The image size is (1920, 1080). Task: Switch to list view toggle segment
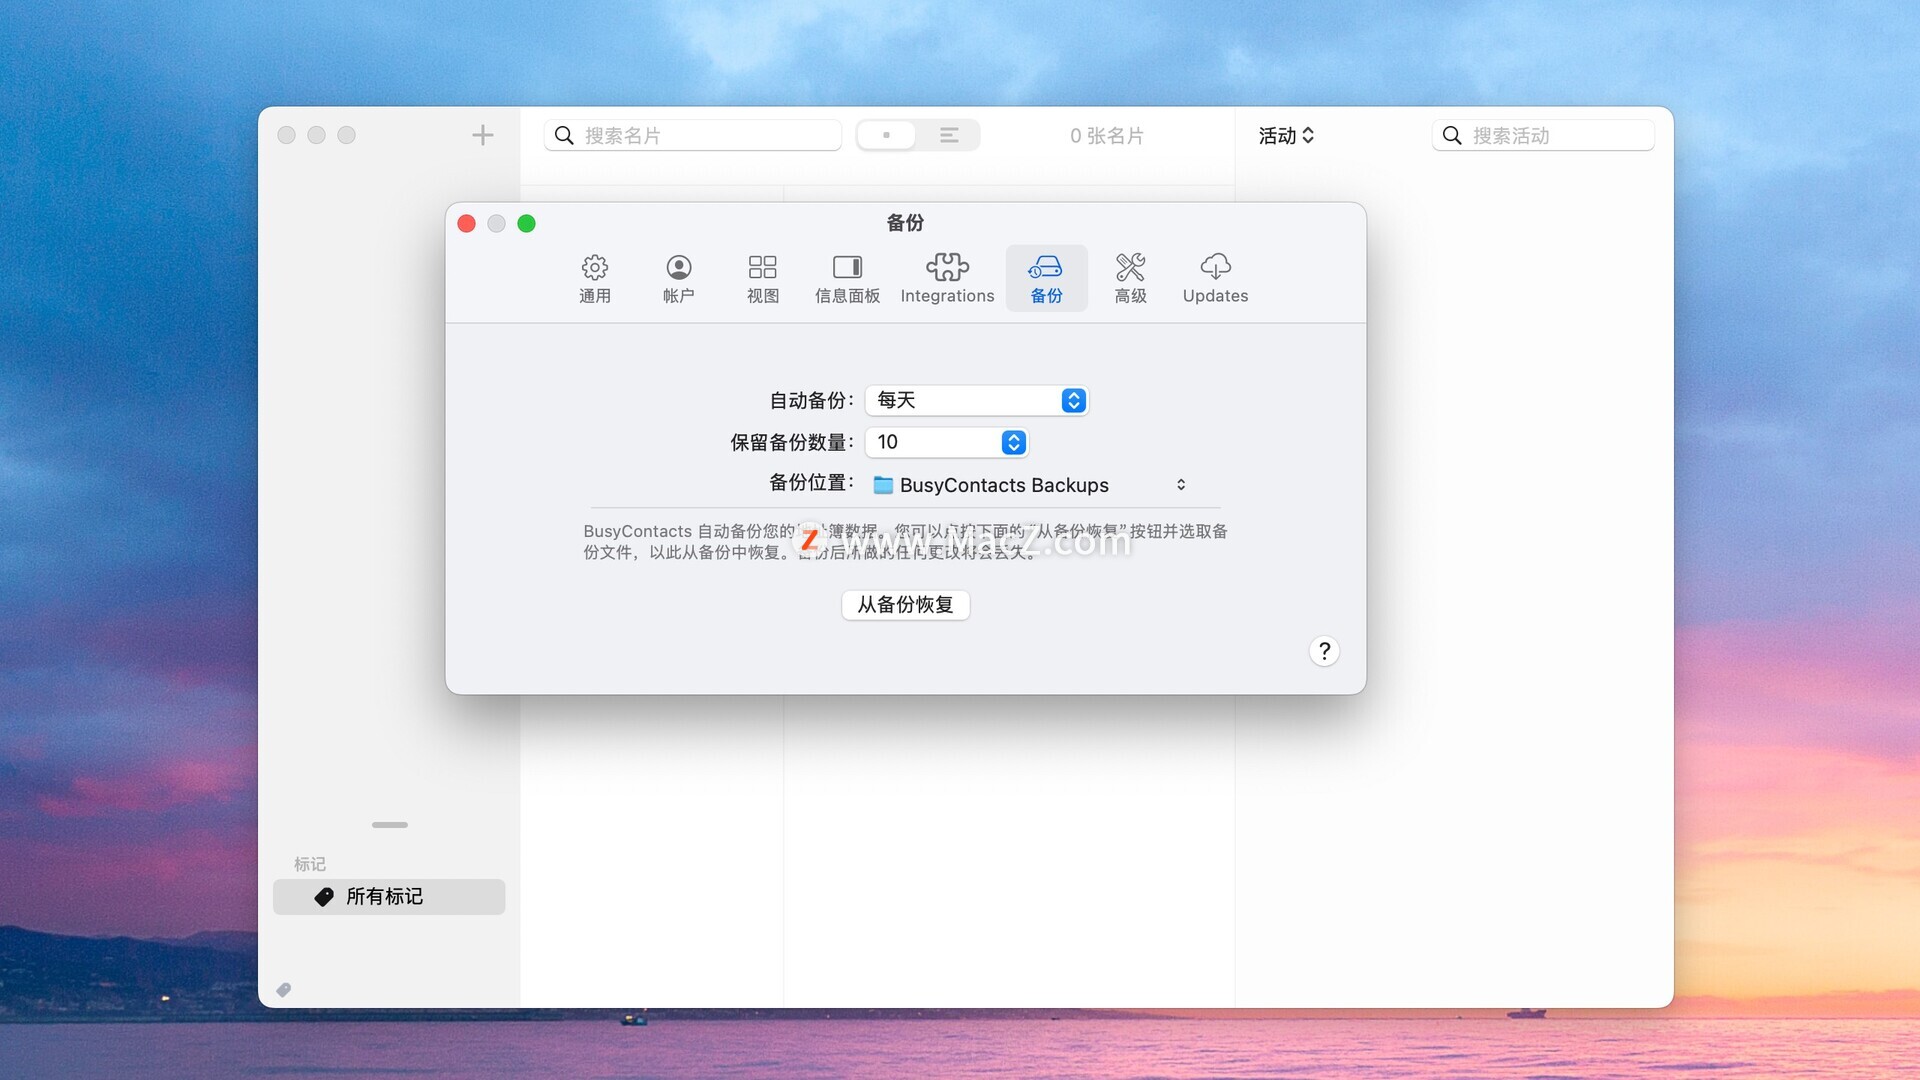point(949,135)
